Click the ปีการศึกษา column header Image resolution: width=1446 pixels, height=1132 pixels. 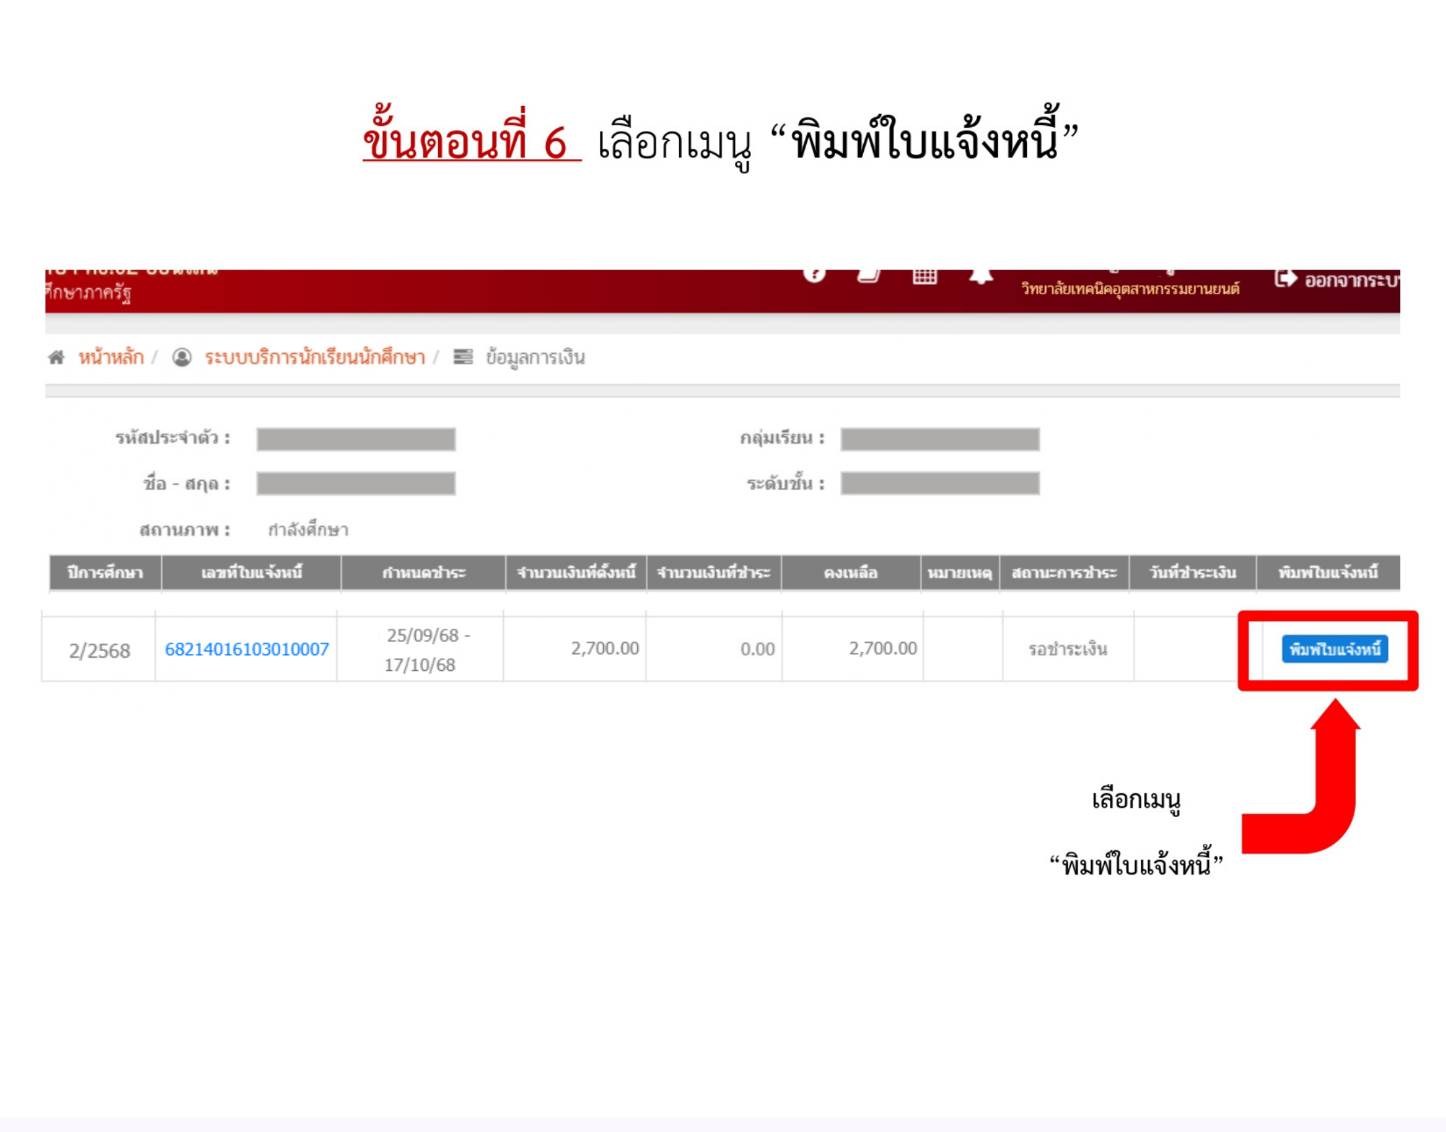[105, 573]
